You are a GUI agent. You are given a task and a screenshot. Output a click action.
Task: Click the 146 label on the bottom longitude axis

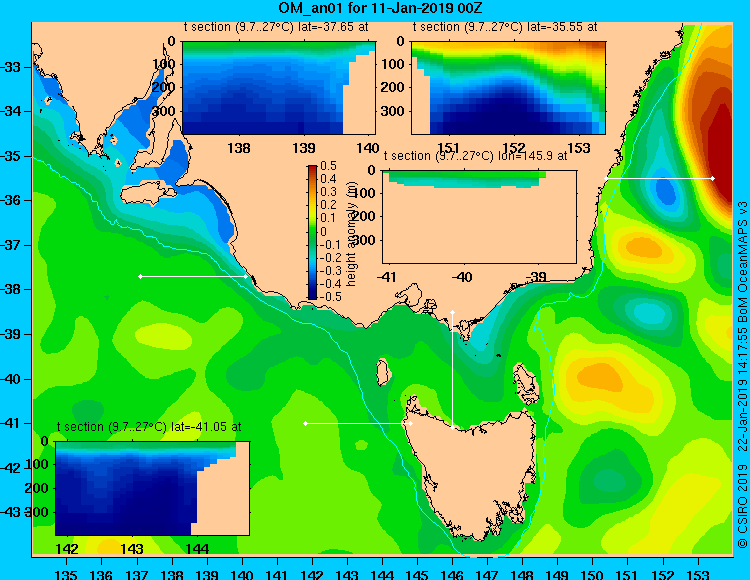(452, 575)
